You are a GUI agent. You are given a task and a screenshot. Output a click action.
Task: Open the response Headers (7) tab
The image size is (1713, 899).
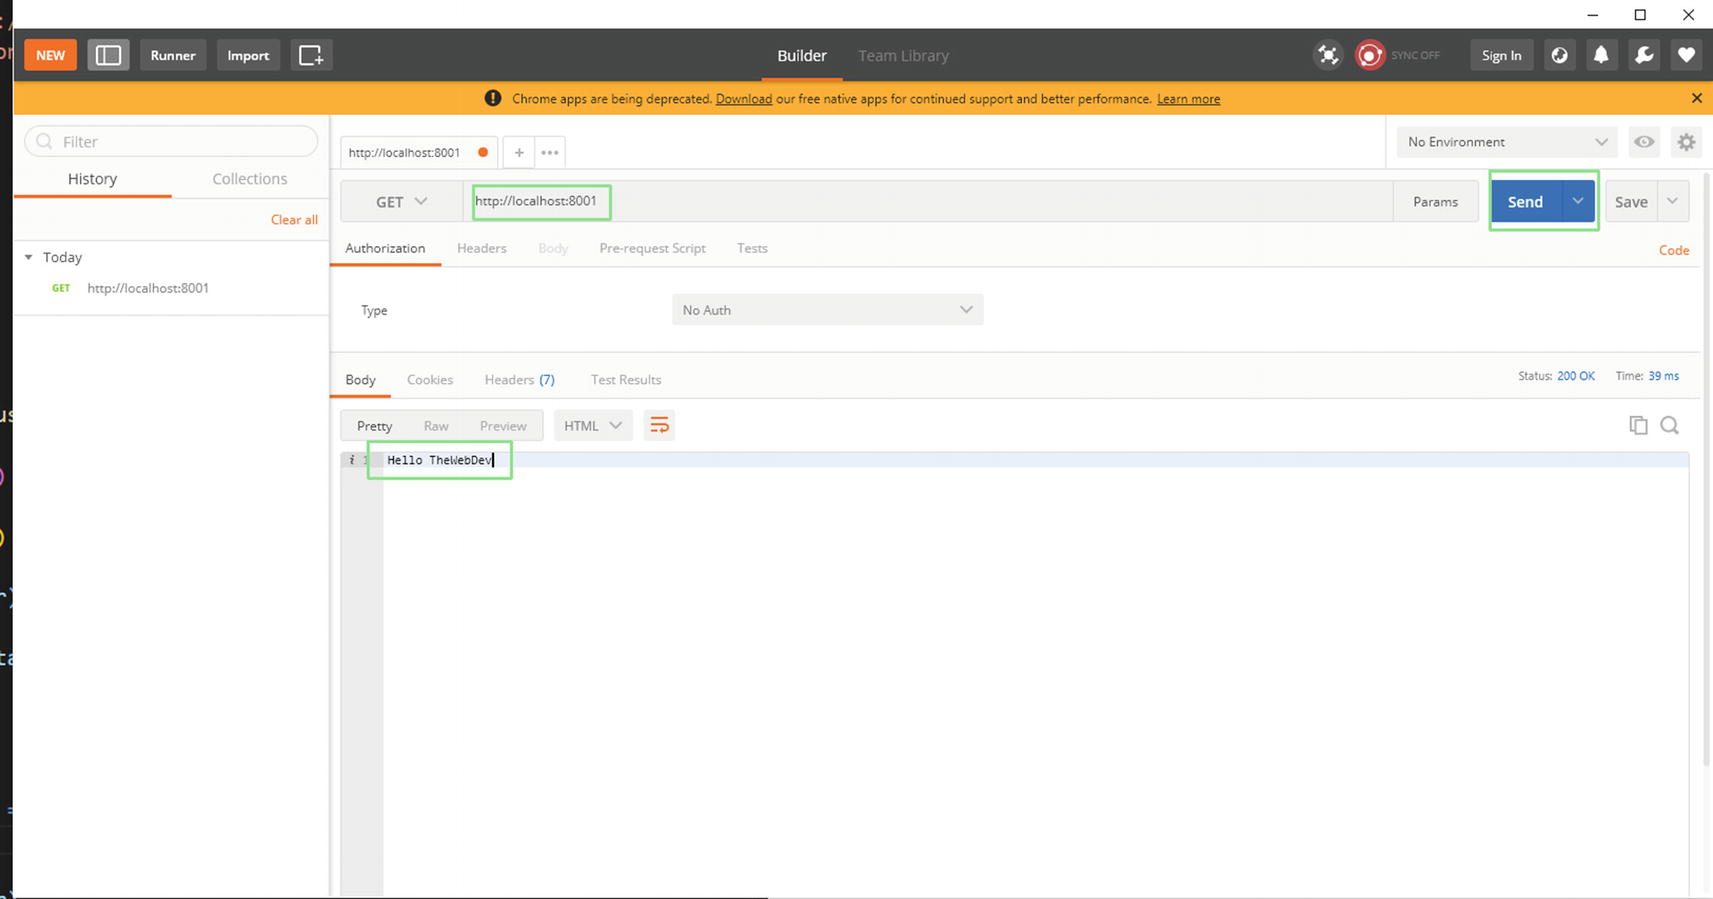(519, 379)
